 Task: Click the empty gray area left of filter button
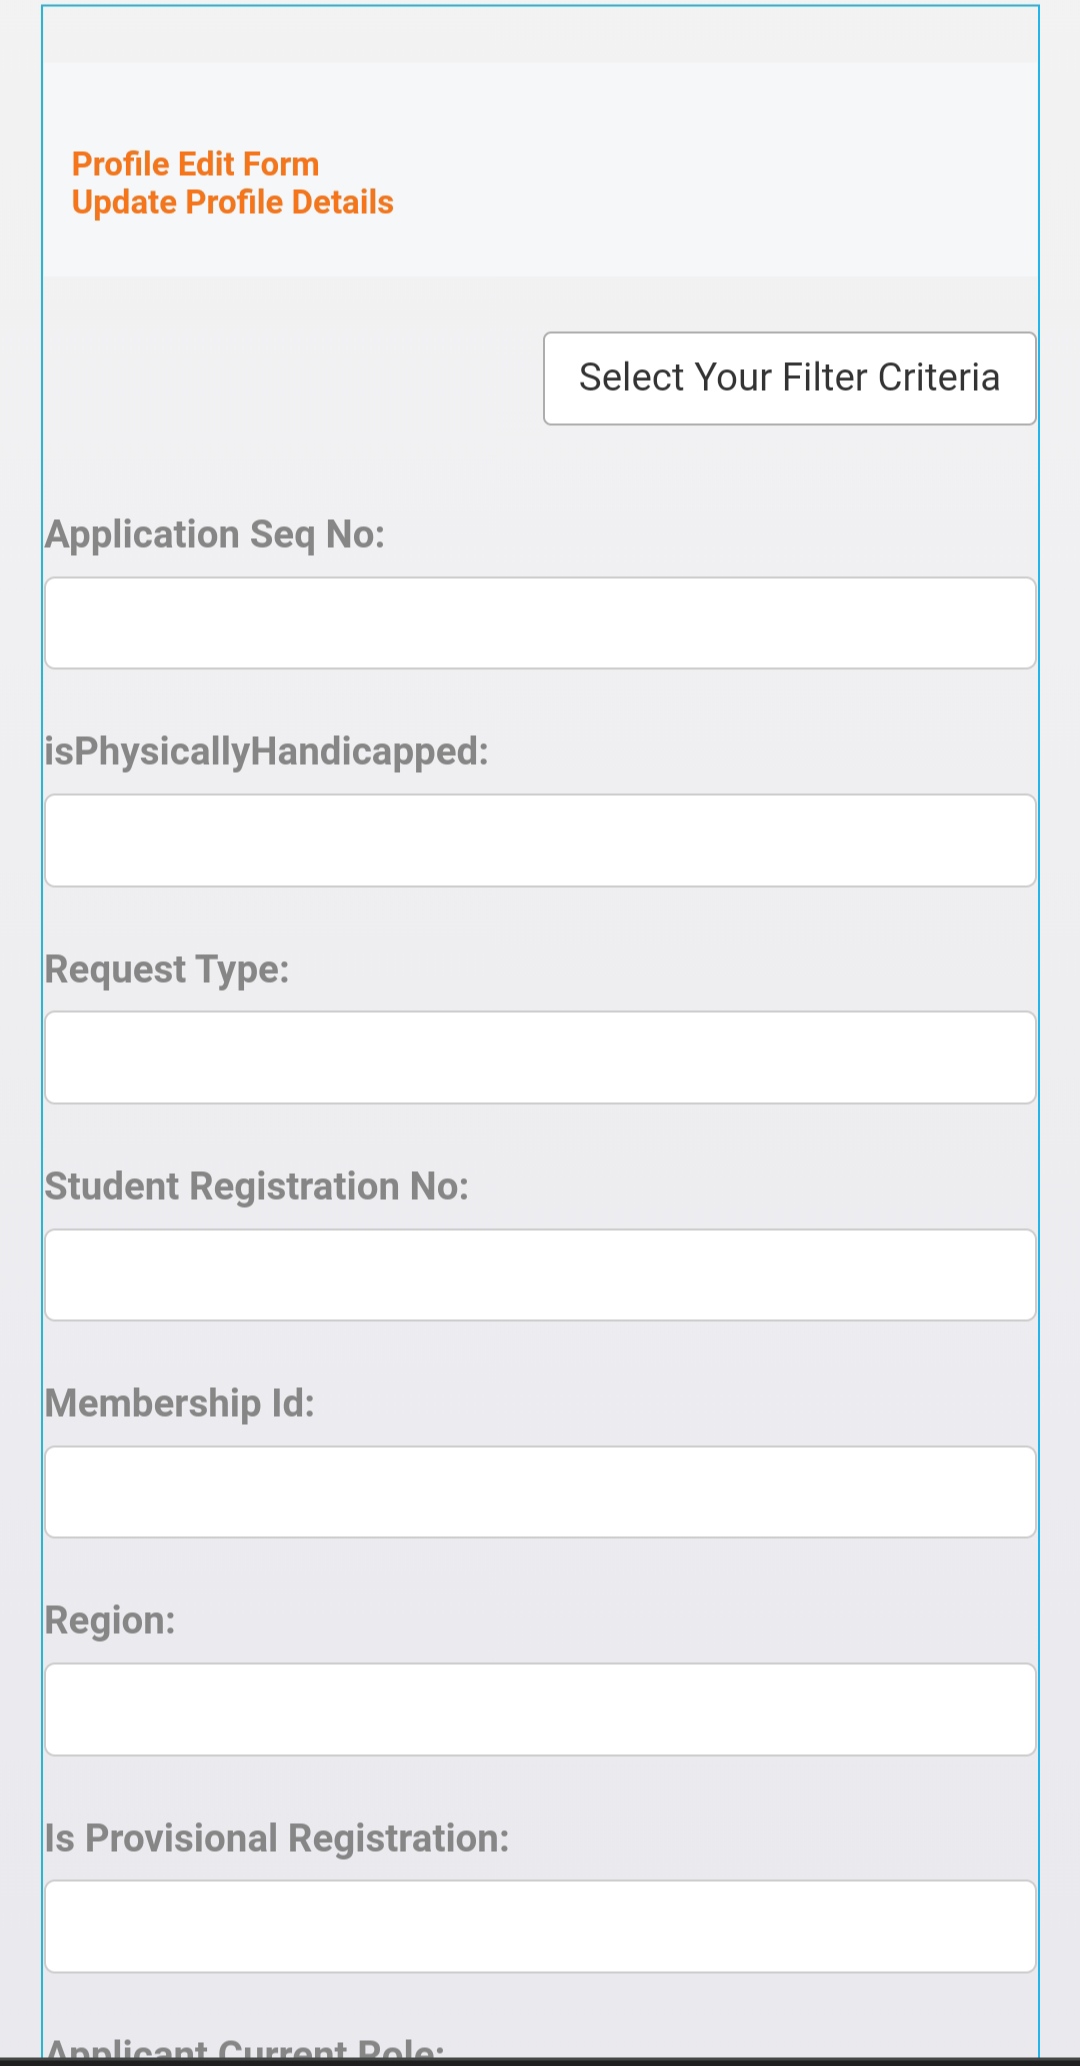tap(290, 378)
